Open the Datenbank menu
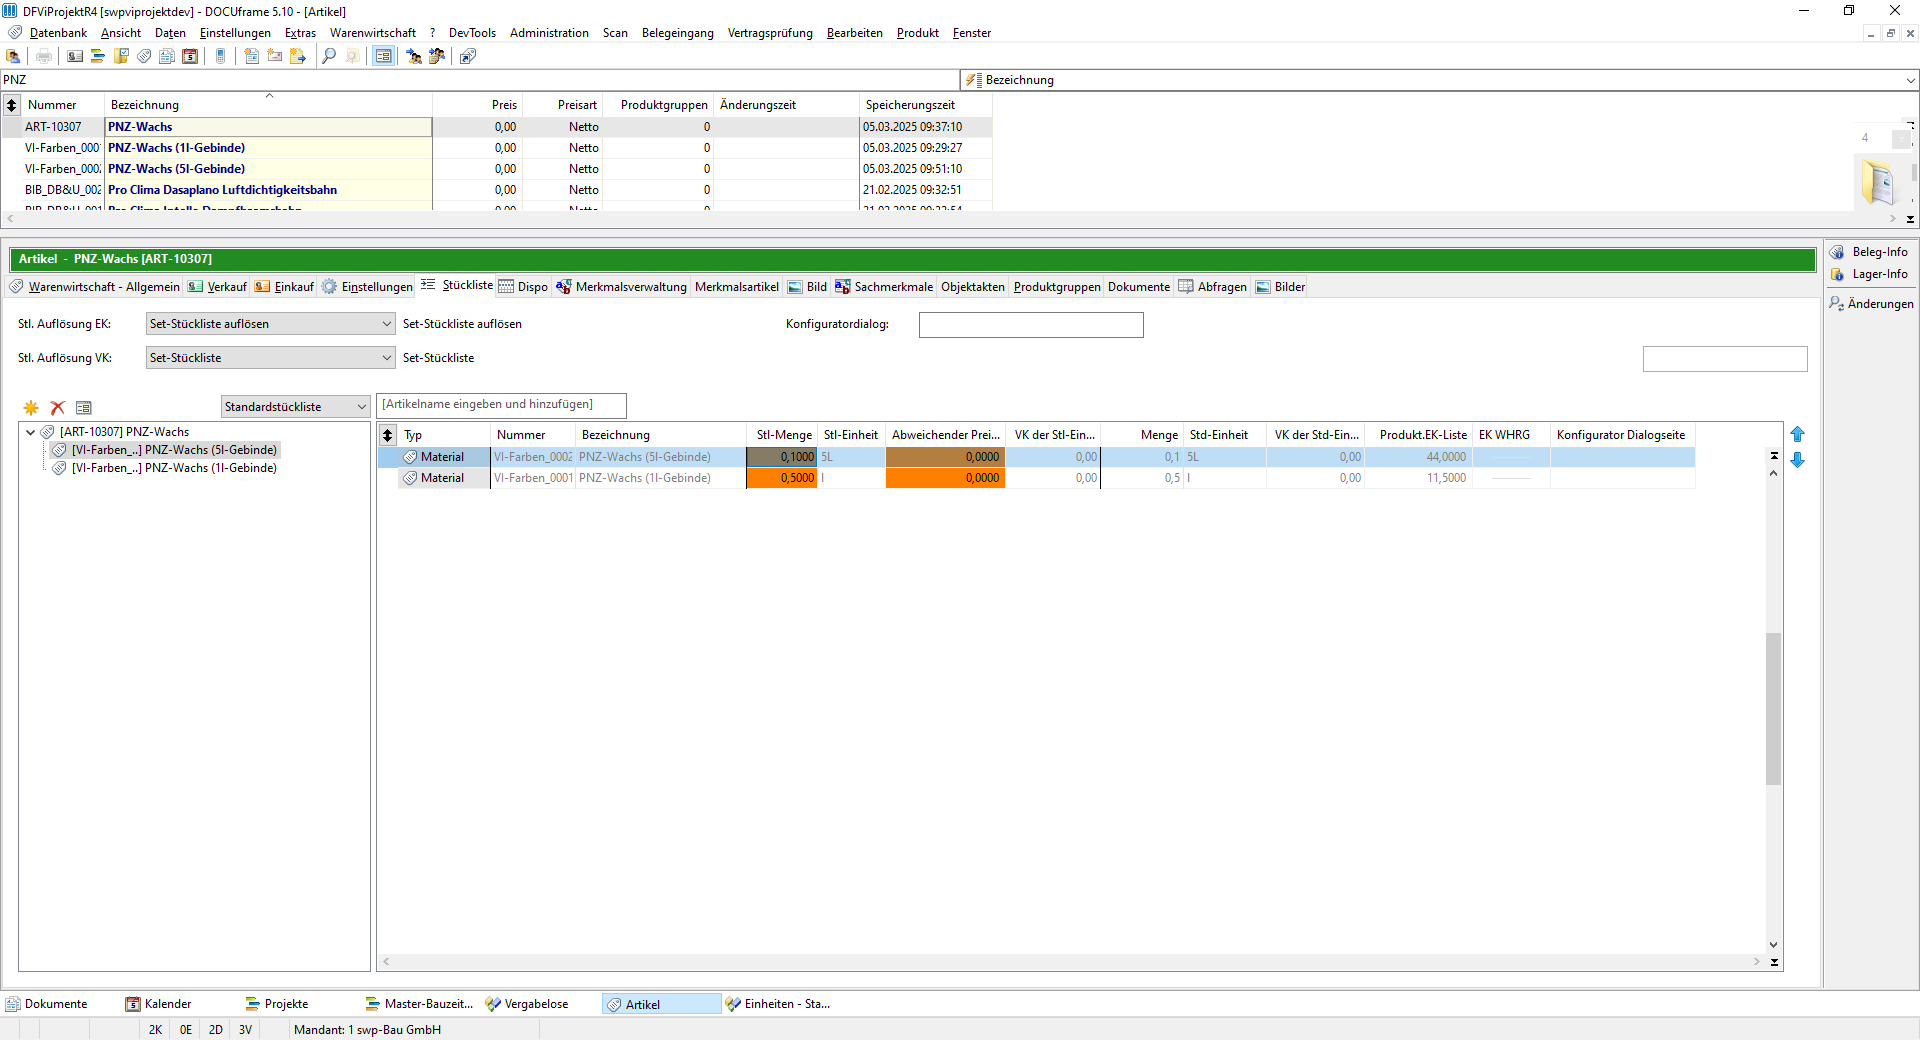Screen dimensions: 1920x1040 tap(58, 33)
